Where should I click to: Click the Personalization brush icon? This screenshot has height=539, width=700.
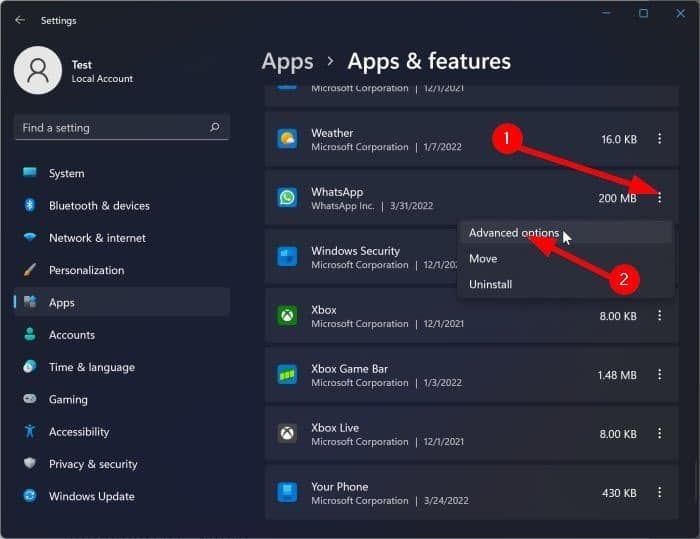pos(30,269)
